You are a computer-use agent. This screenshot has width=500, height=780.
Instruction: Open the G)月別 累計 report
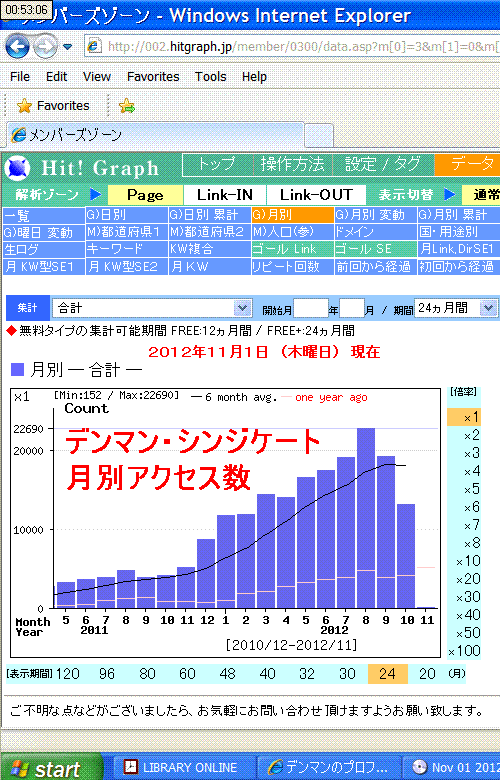coord(459,215)
